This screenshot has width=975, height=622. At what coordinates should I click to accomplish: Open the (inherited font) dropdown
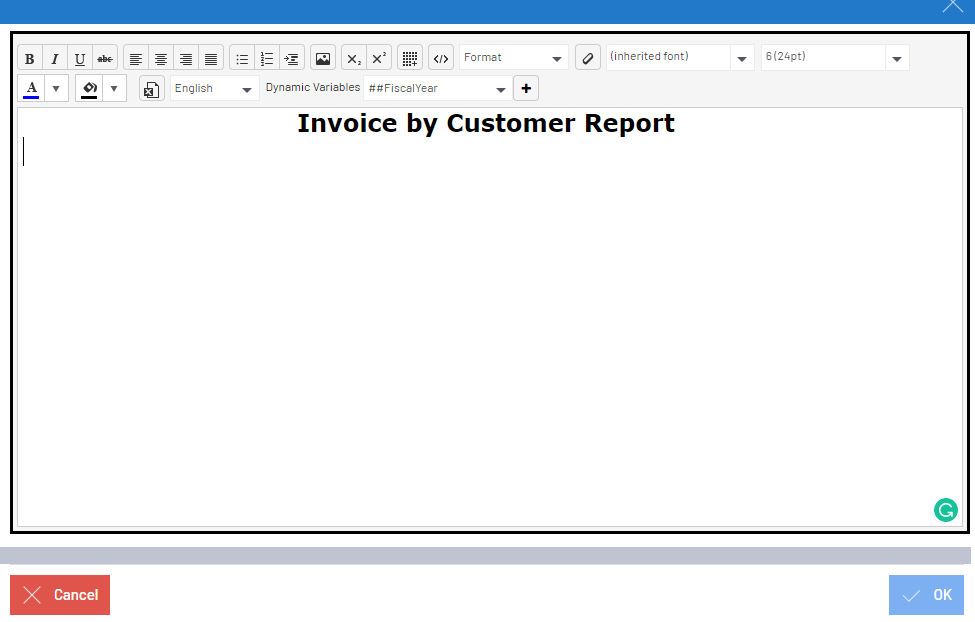[x=680, y=57]
